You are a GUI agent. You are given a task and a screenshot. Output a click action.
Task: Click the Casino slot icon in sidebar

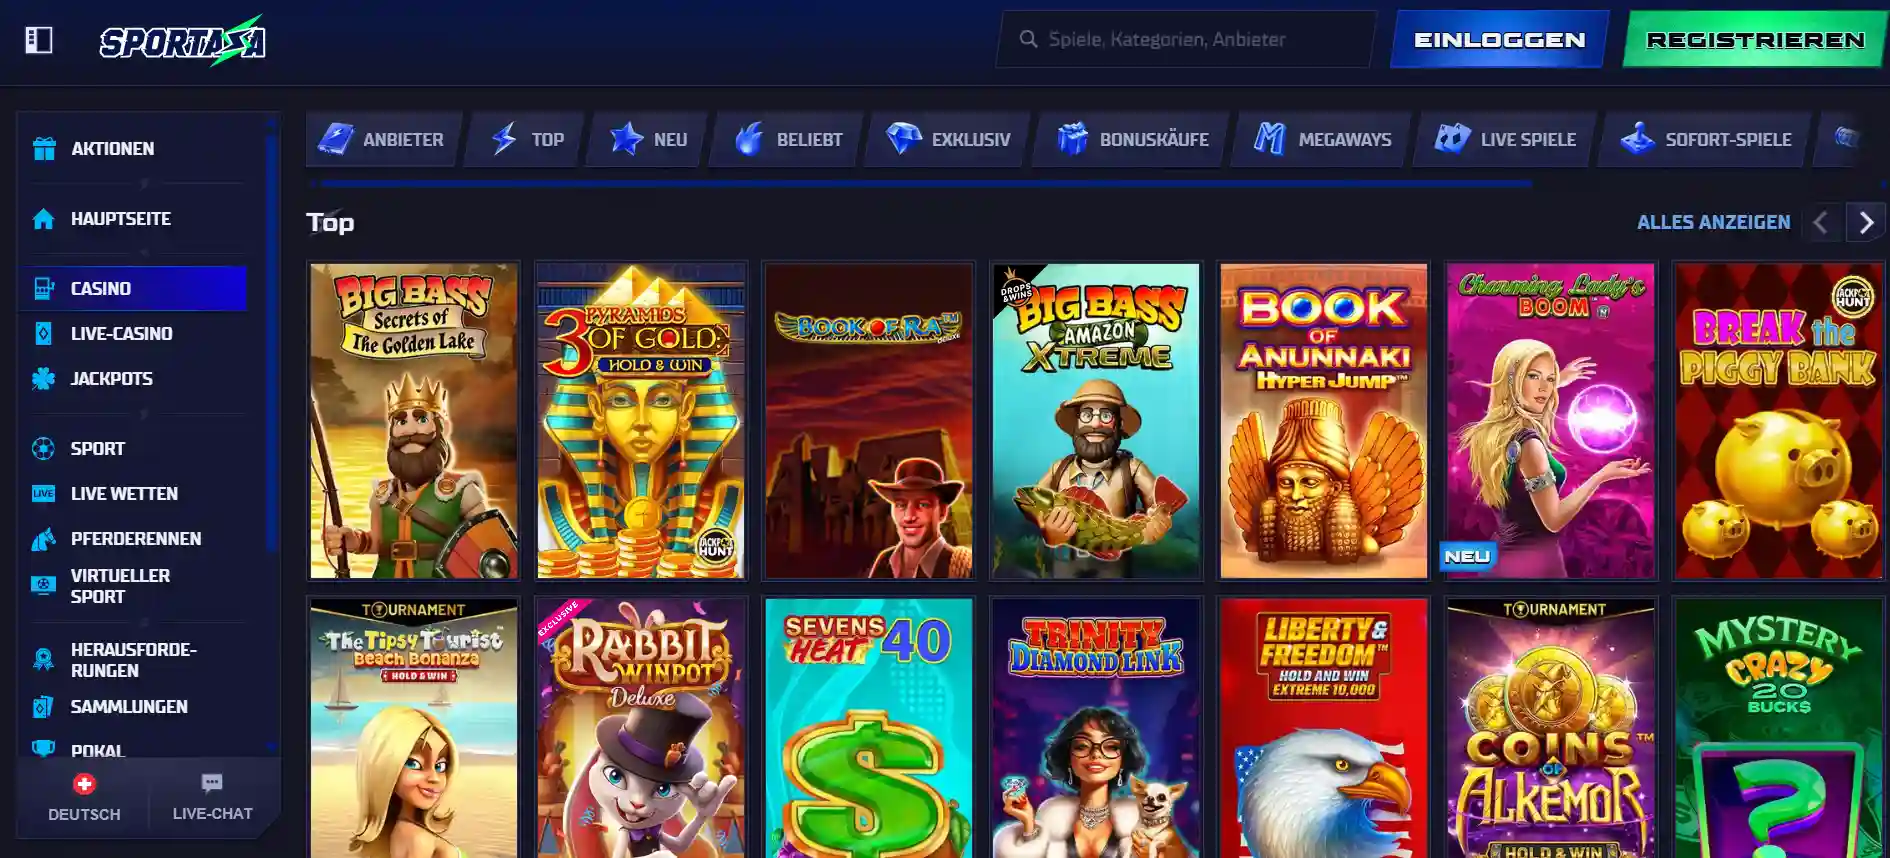(x=44, y=288)
